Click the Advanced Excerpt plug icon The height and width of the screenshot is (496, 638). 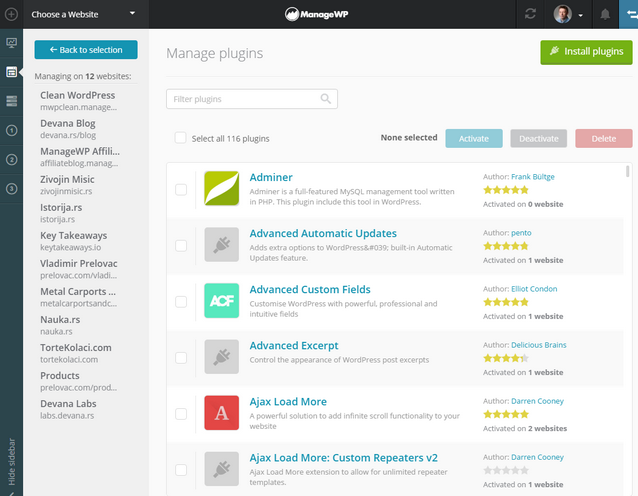tap(222, 357)
